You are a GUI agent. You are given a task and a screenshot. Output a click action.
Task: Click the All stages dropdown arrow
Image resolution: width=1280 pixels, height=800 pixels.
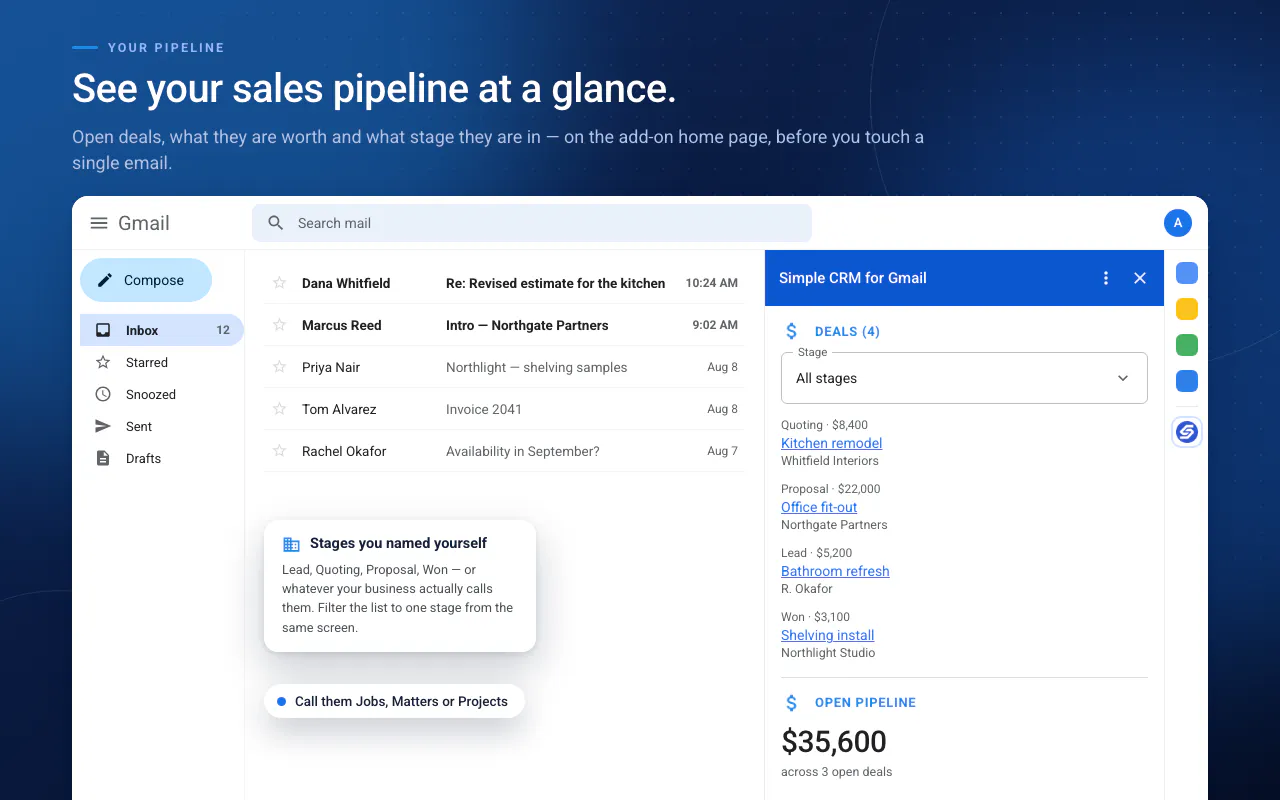point(1123,378)
